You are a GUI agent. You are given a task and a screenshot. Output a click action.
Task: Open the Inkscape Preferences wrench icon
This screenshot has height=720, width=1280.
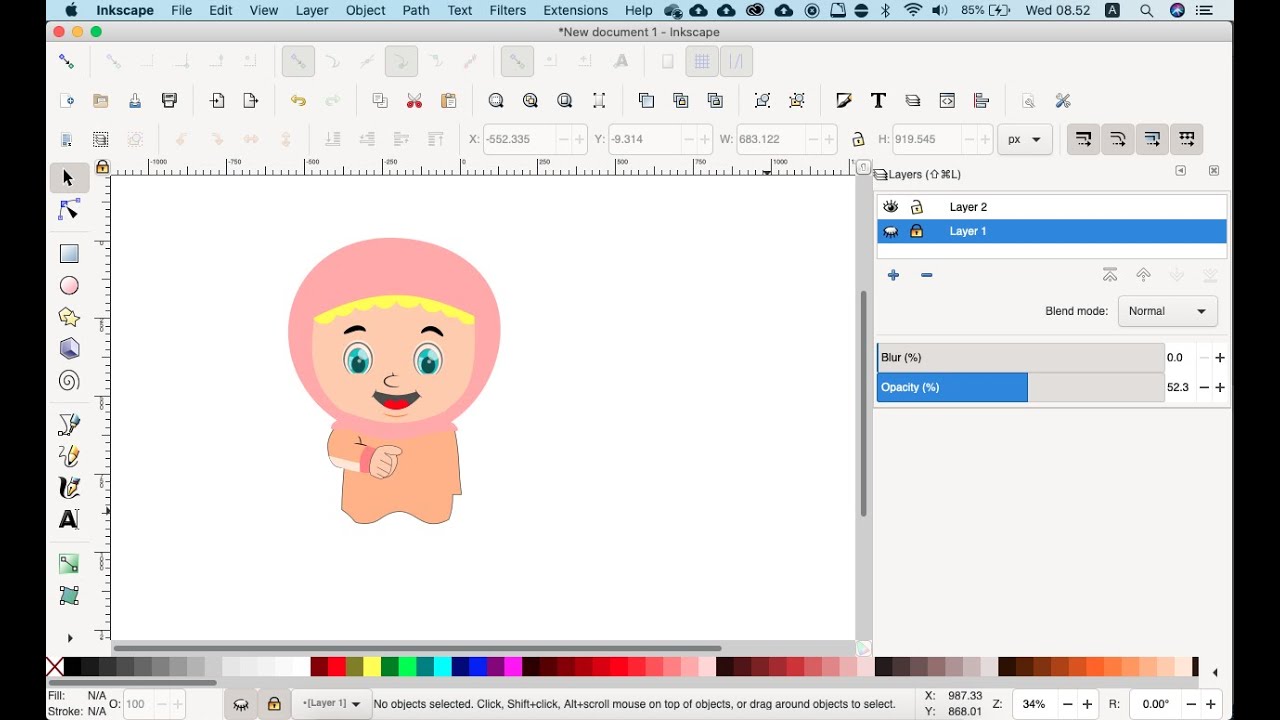click(1063, 101)
